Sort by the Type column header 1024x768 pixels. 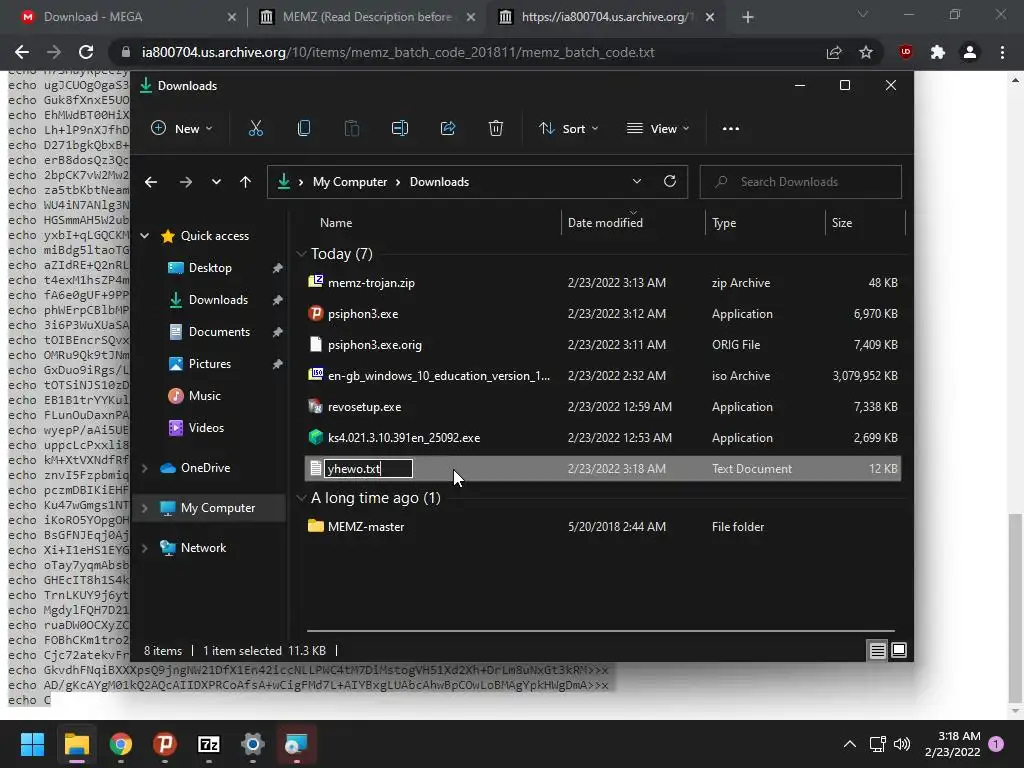pos(724,223)
